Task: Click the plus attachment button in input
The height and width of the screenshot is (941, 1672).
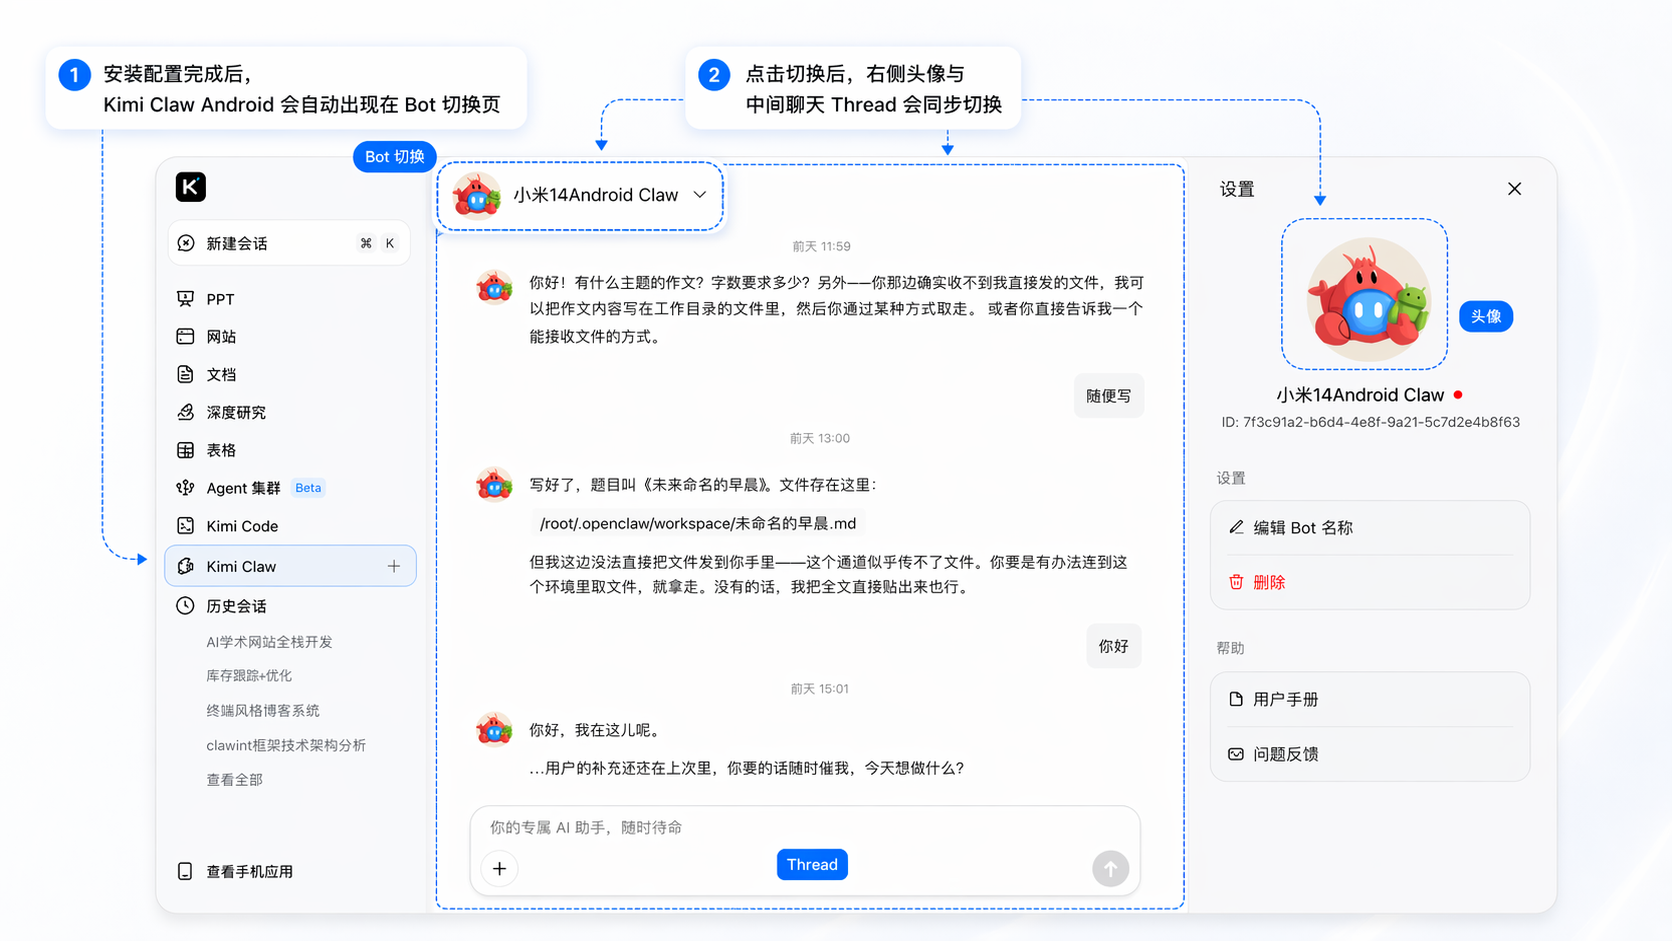Action: point(500,868)
